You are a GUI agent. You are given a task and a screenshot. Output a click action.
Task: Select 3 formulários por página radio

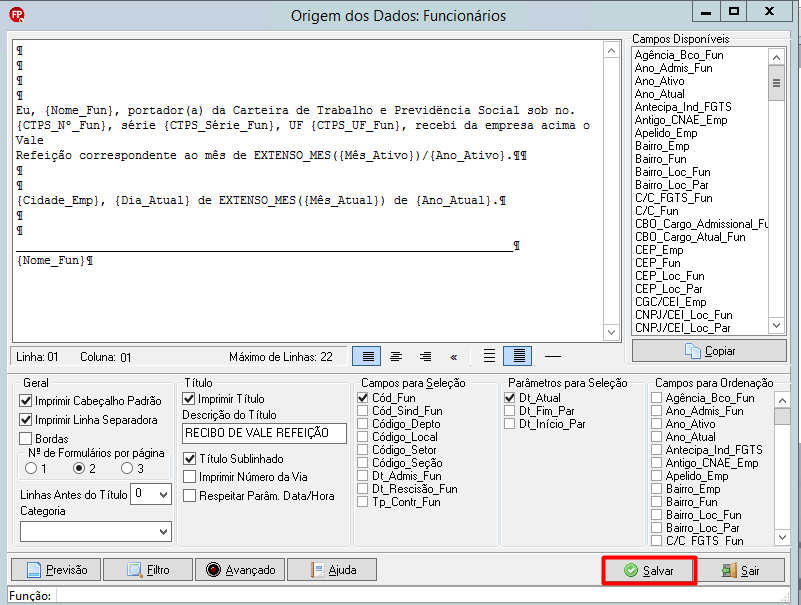pyautogui.click(x=132, y=468)
